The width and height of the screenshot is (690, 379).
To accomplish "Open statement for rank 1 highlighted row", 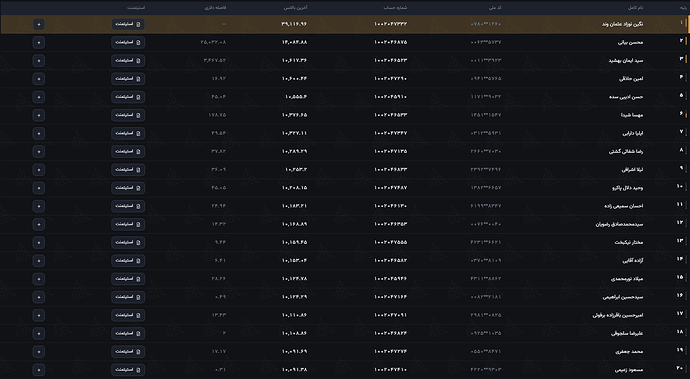I will pyautogui.click(x=128, y=24).
